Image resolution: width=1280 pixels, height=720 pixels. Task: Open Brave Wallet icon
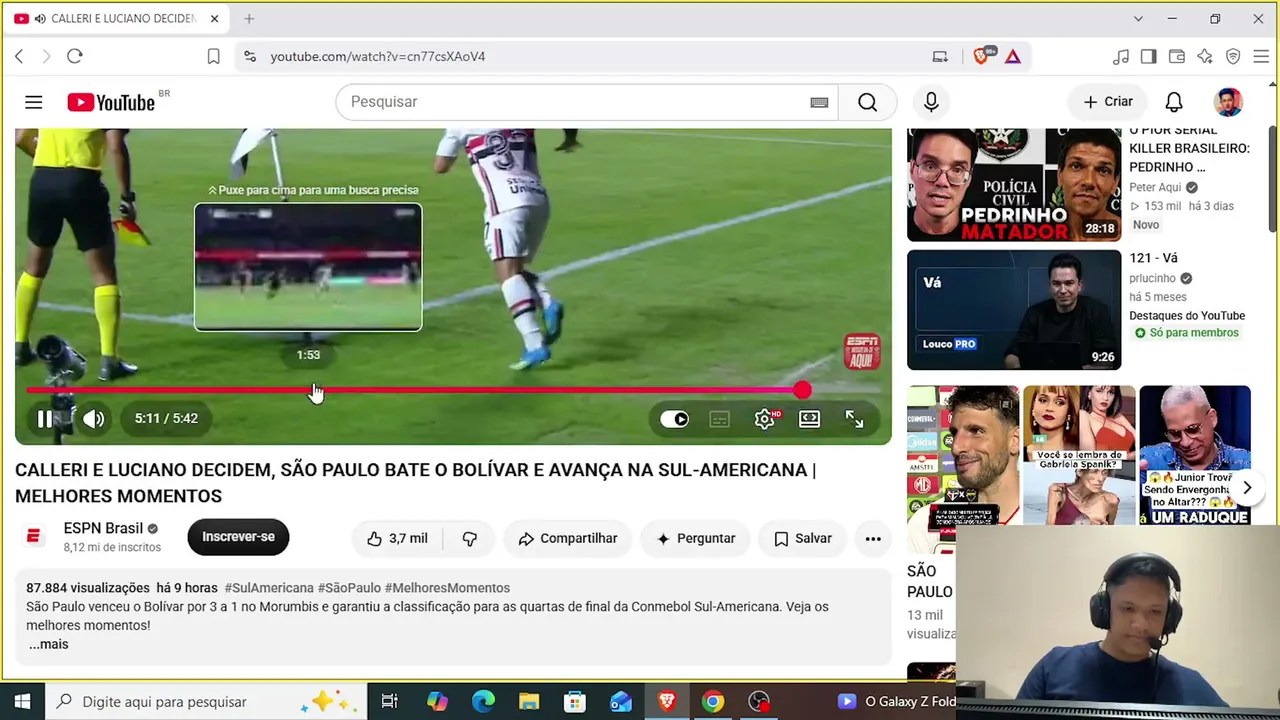tap(1176, 57)
